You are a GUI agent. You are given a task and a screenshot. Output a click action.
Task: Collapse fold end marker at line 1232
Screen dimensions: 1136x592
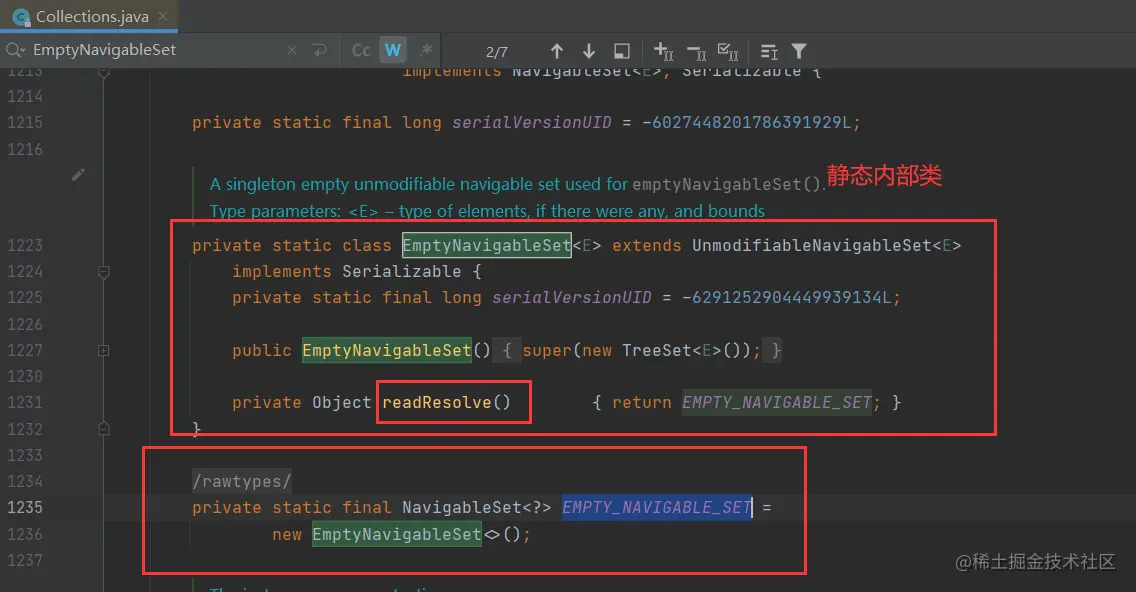click(x=104, y=429)
